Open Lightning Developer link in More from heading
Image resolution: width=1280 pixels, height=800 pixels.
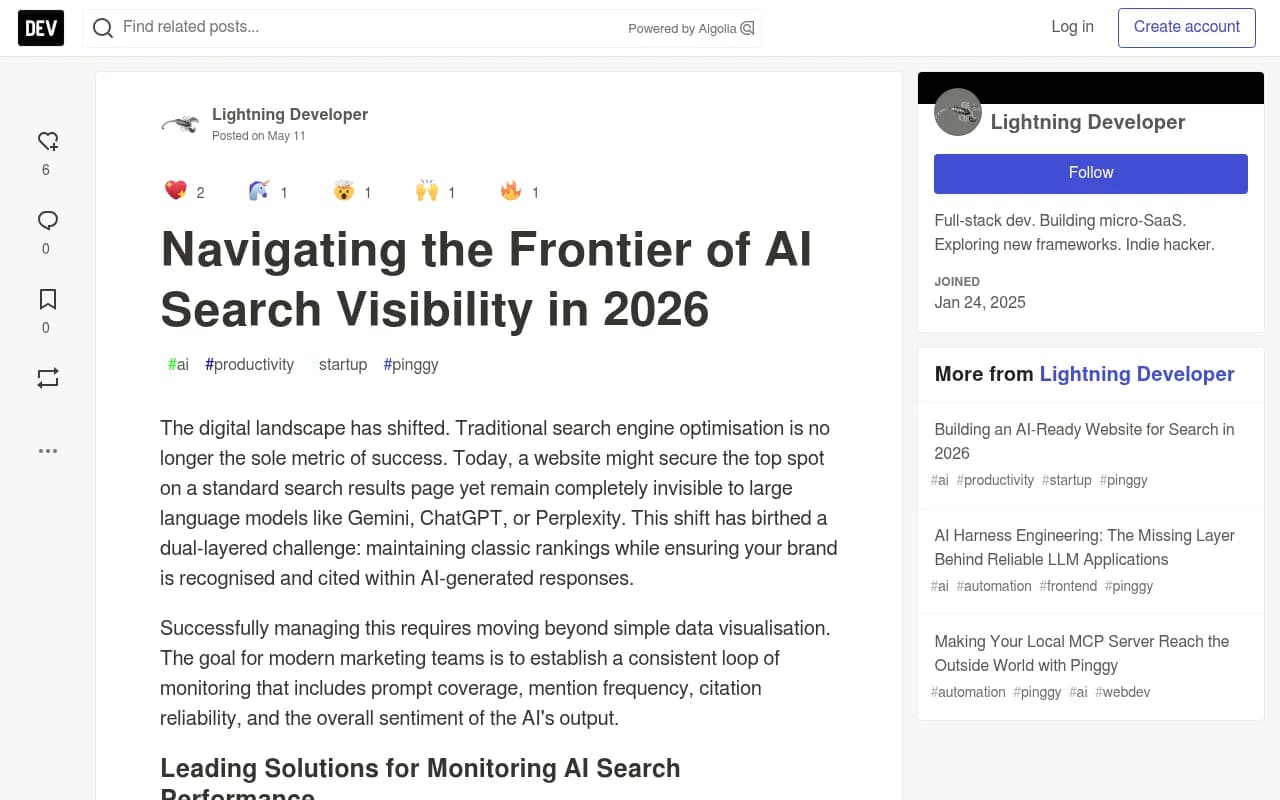coord(1137,374)
